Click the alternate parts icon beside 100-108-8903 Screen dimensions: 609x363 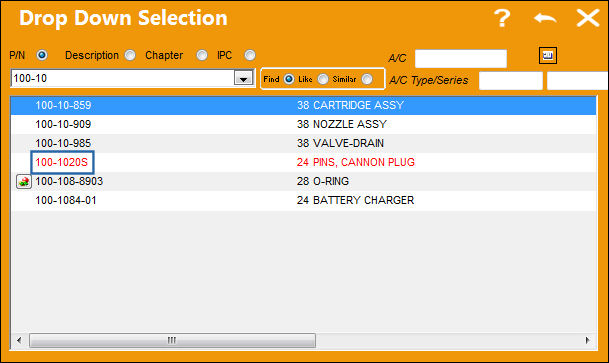click(24, 181)
